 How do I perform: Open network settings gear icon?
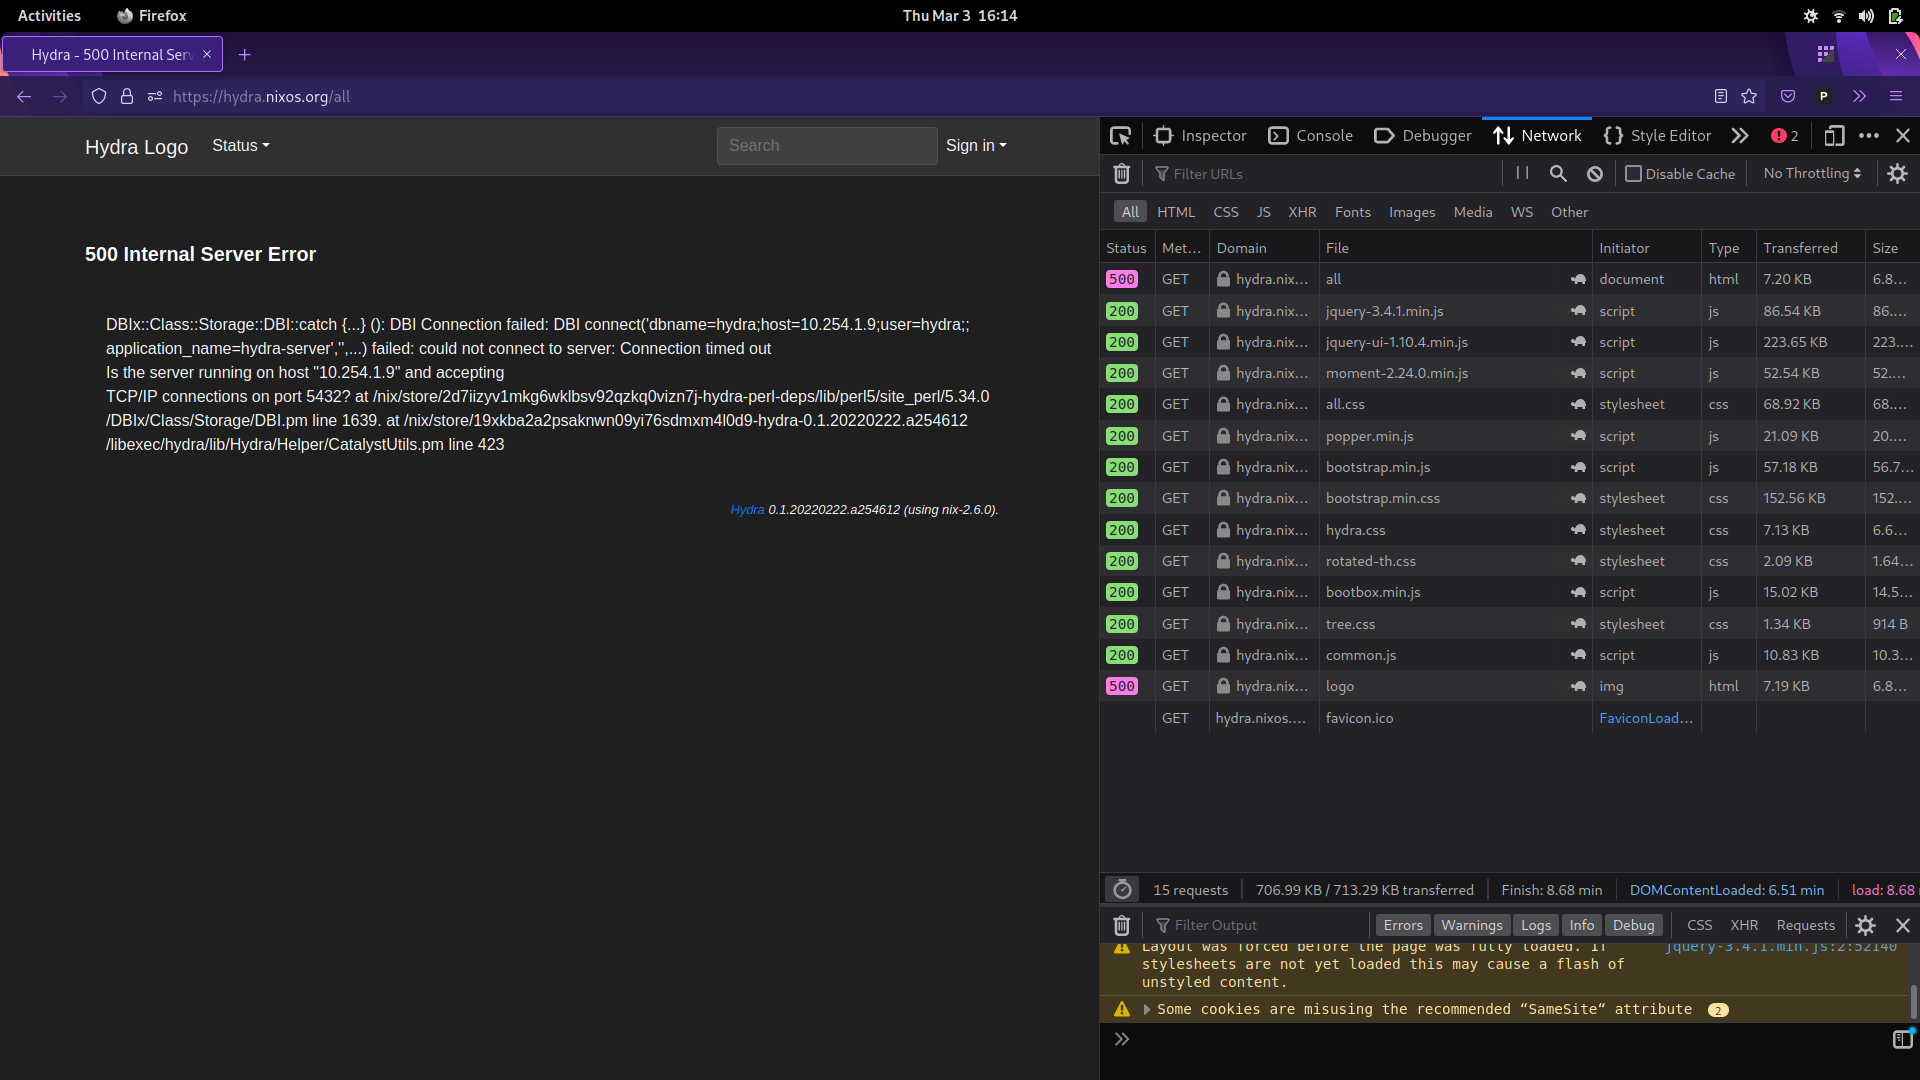tap(1897, 174)
